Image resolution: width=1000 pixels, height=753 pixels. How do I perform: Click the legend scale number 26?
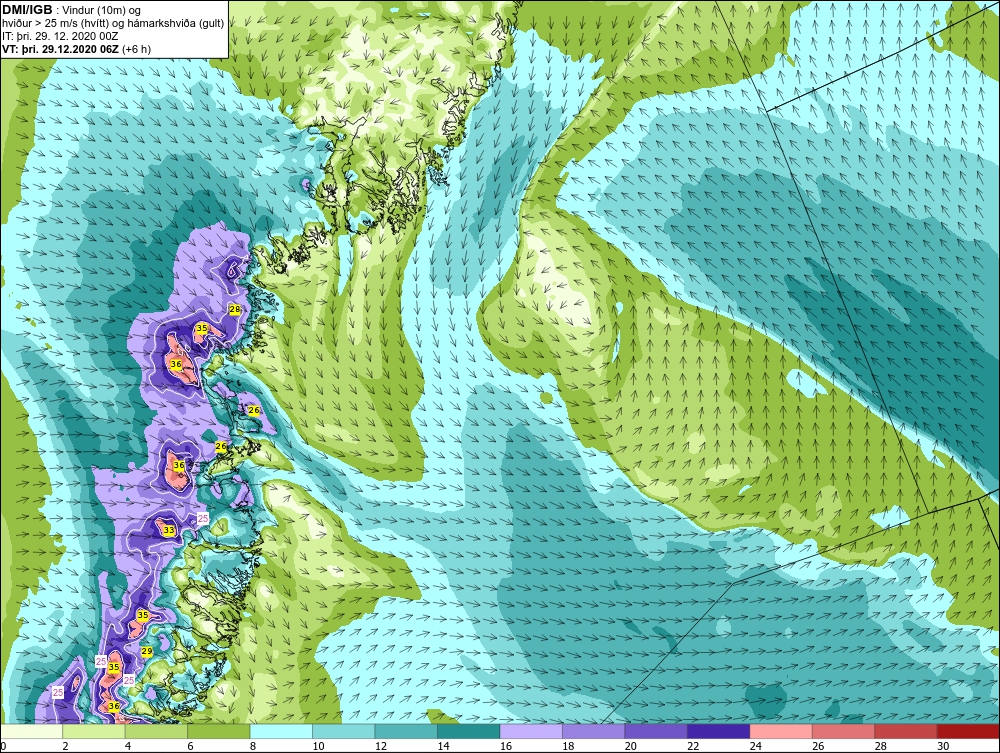[818, 746]
